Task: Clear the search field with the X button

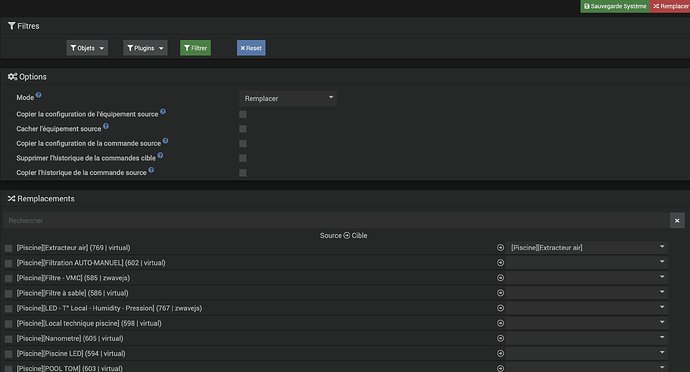Action: (677, 221)
